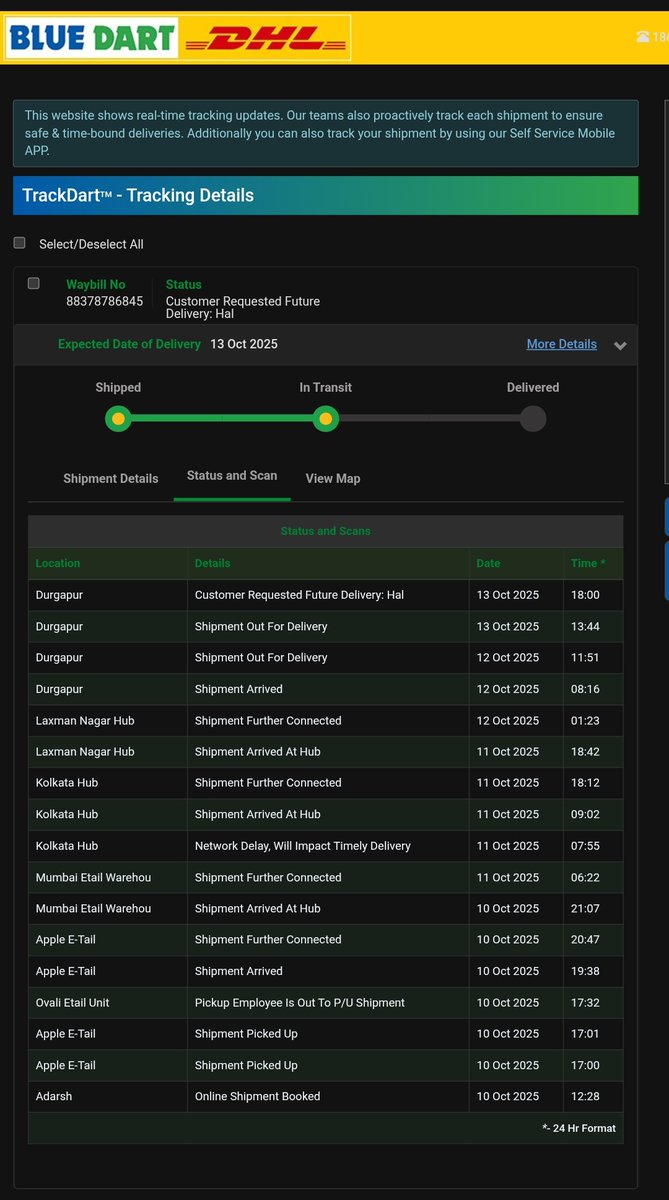Screen dimensions: 669x1200
Task: Click the Shipped progress marker
Action: [x=118, y=418]
